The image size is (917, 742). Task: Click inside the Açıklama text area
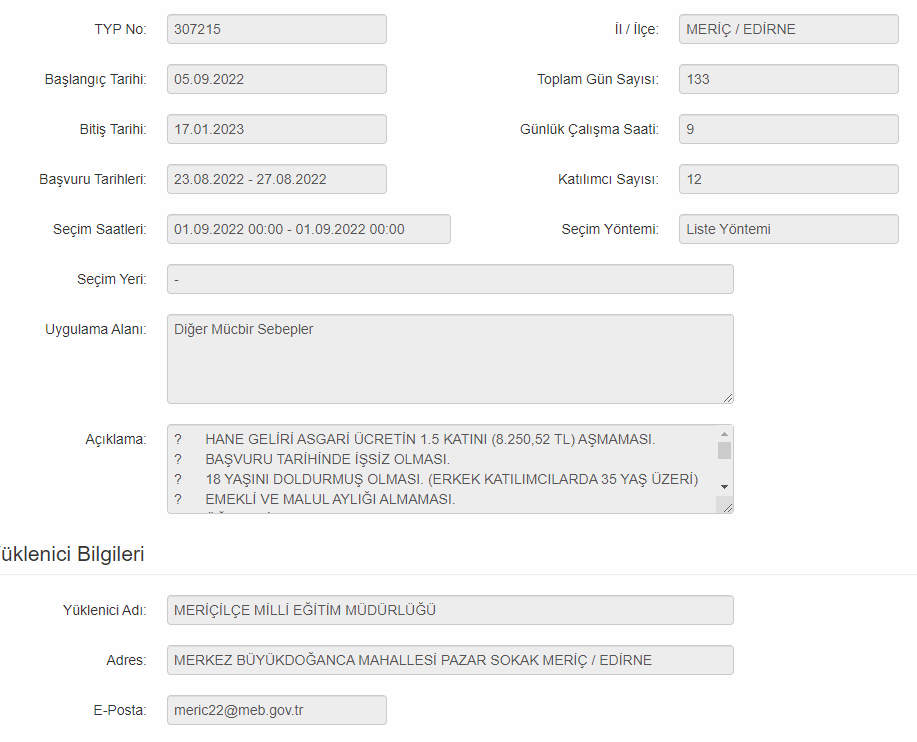coord(440,468)
